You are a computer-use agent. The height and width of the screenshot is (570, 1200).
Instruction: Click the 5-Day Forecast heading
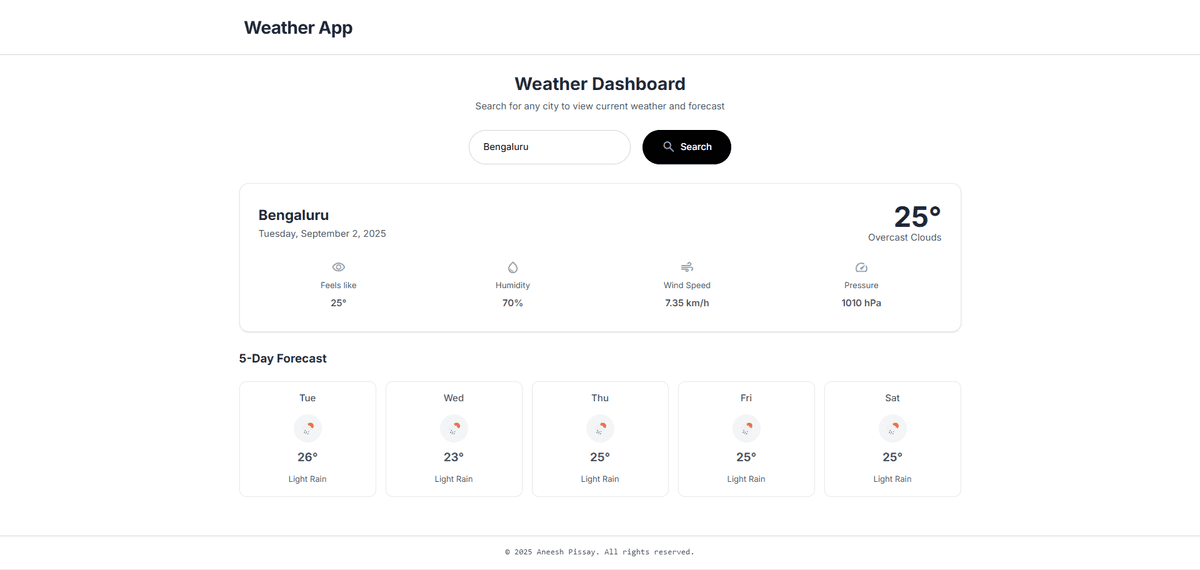283,358
